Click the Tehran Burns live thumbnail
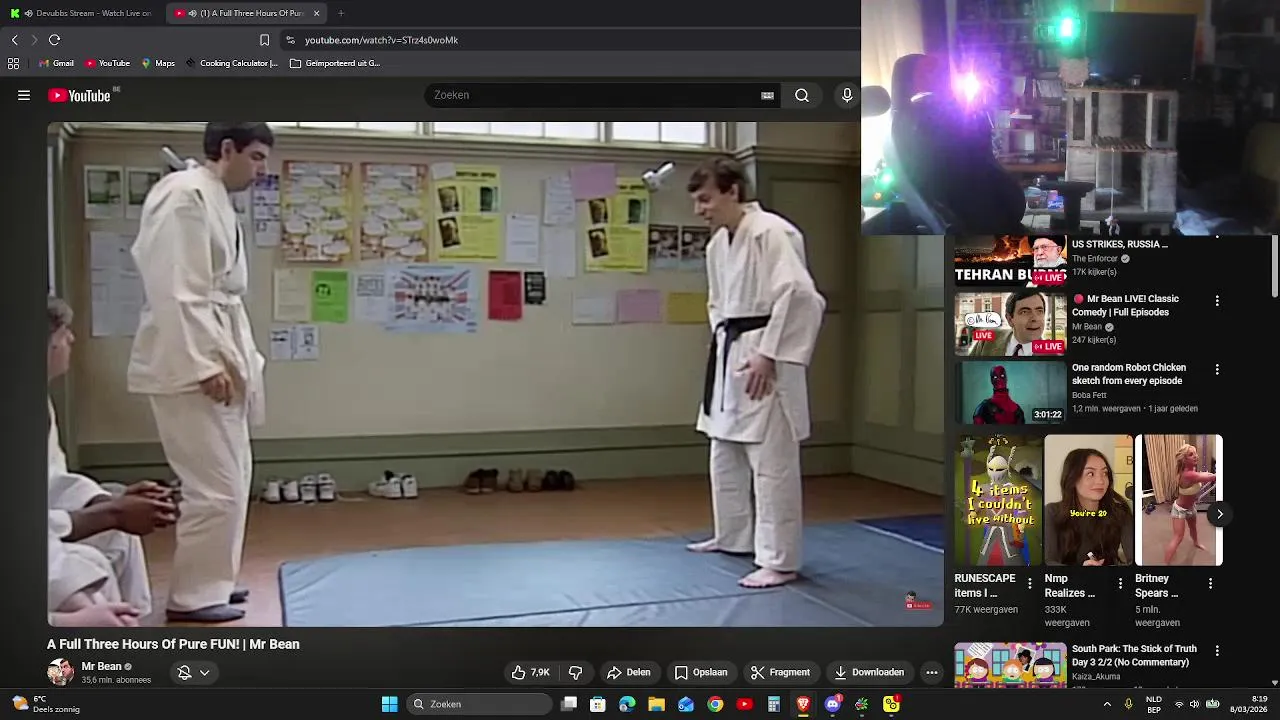 [1010, 262]
